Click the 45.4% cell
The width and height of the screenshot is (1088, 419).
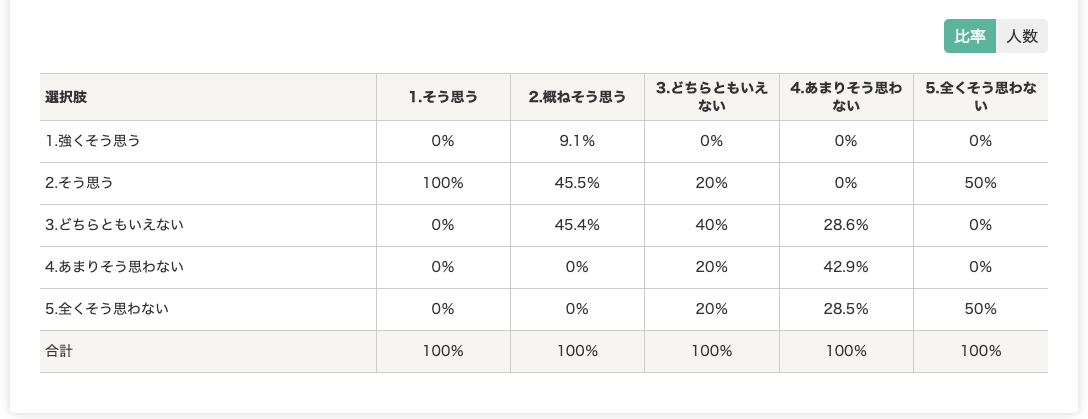577,225
